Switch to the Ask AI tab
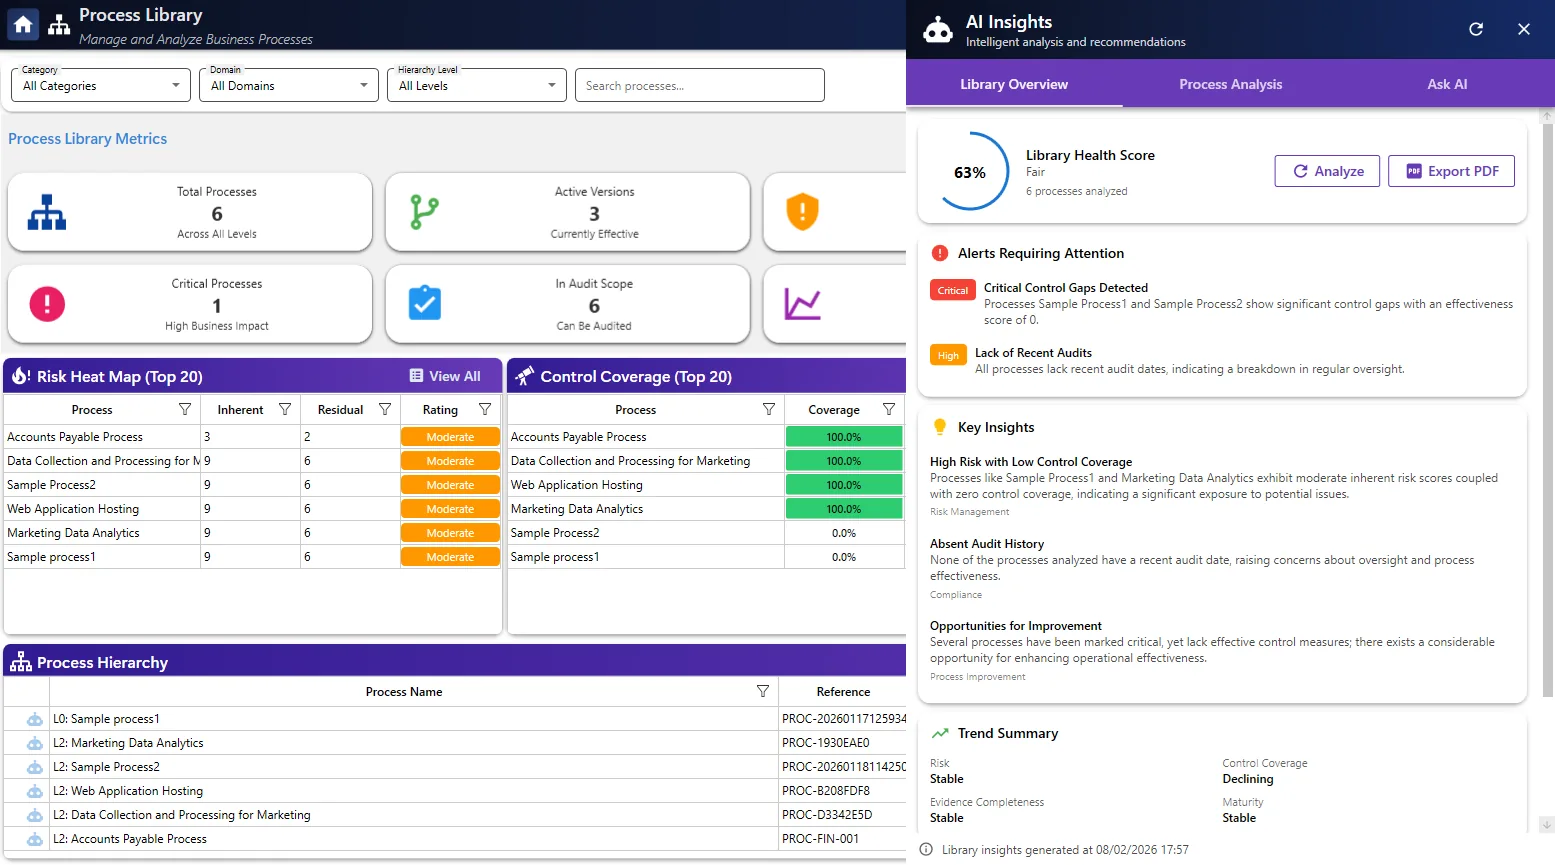This screenshot has height=865, width=1555. 1447,84
